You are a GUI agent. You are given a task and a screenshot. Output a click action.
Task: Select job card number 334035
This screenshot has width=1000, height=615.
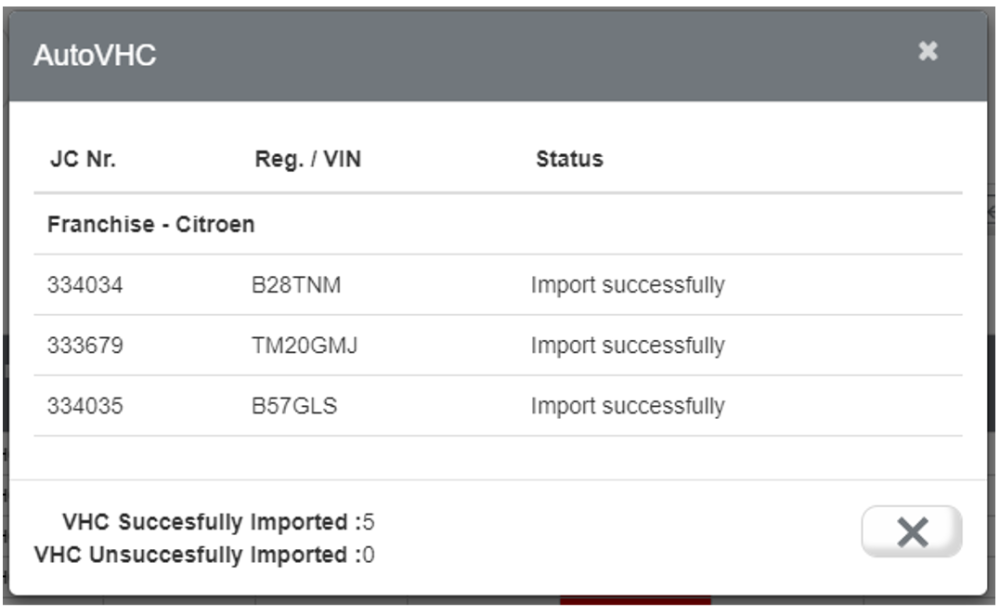85,406
